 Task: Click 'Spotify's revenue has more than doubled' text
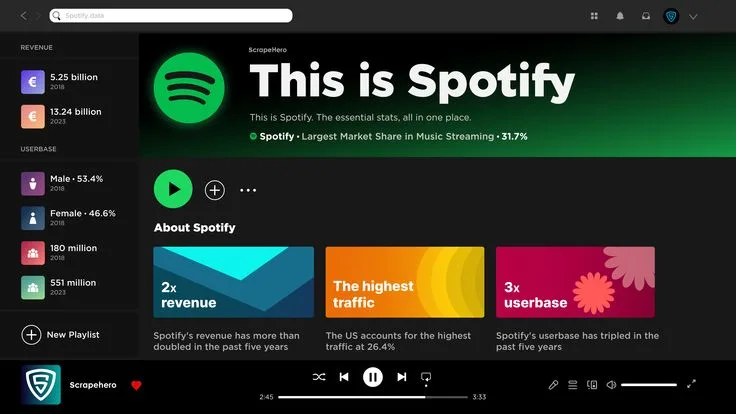coord(226,341)
